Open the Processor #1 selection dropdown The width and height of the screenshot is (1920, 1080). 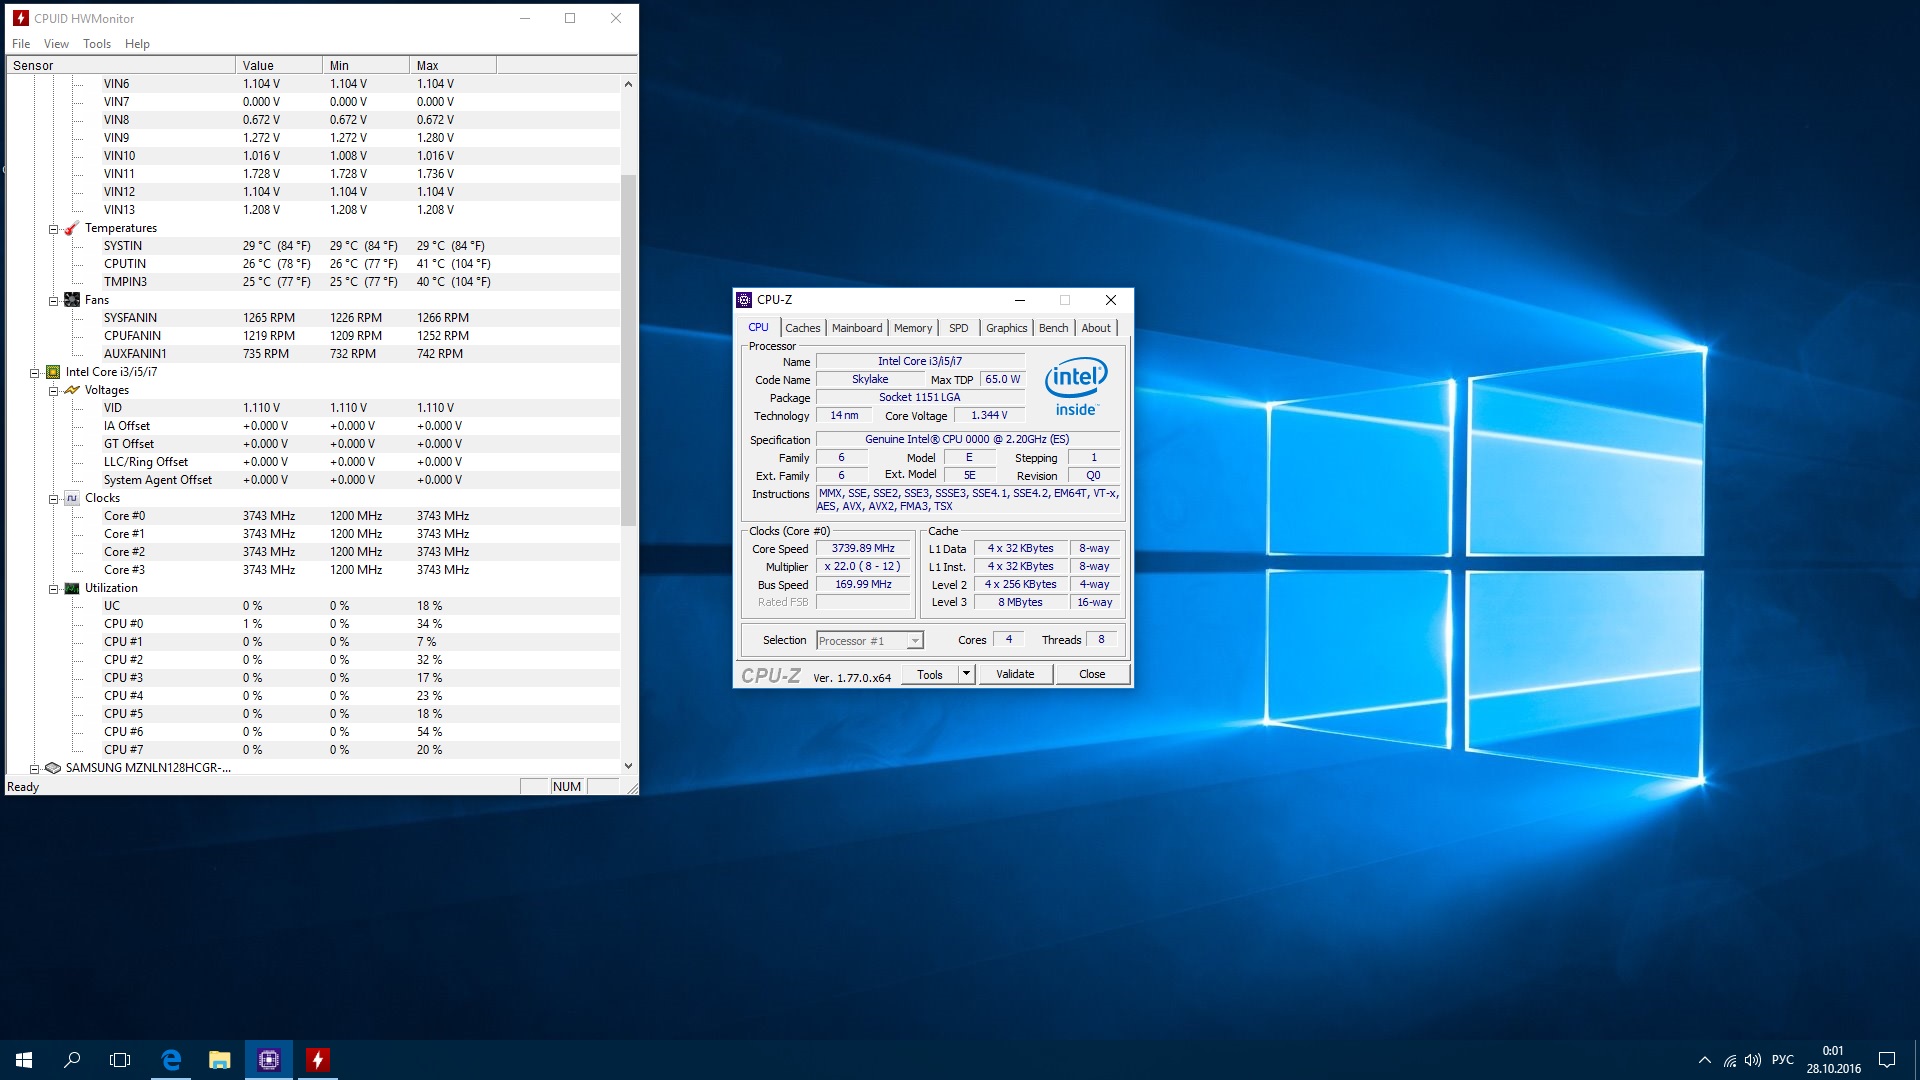(914, 641)
